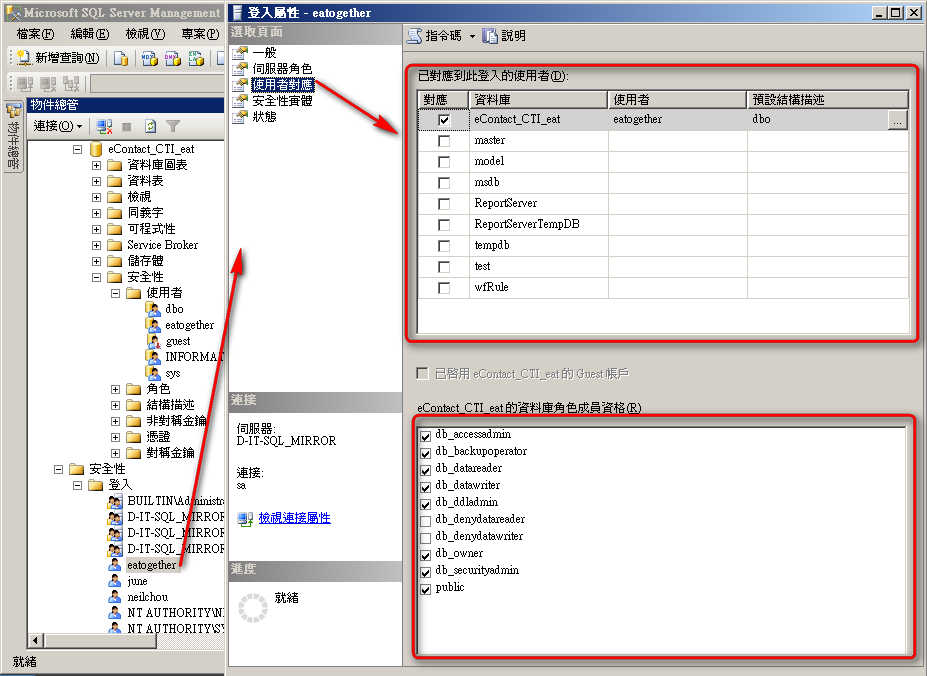Click the database engine query icon

click(x=121, y=58)
